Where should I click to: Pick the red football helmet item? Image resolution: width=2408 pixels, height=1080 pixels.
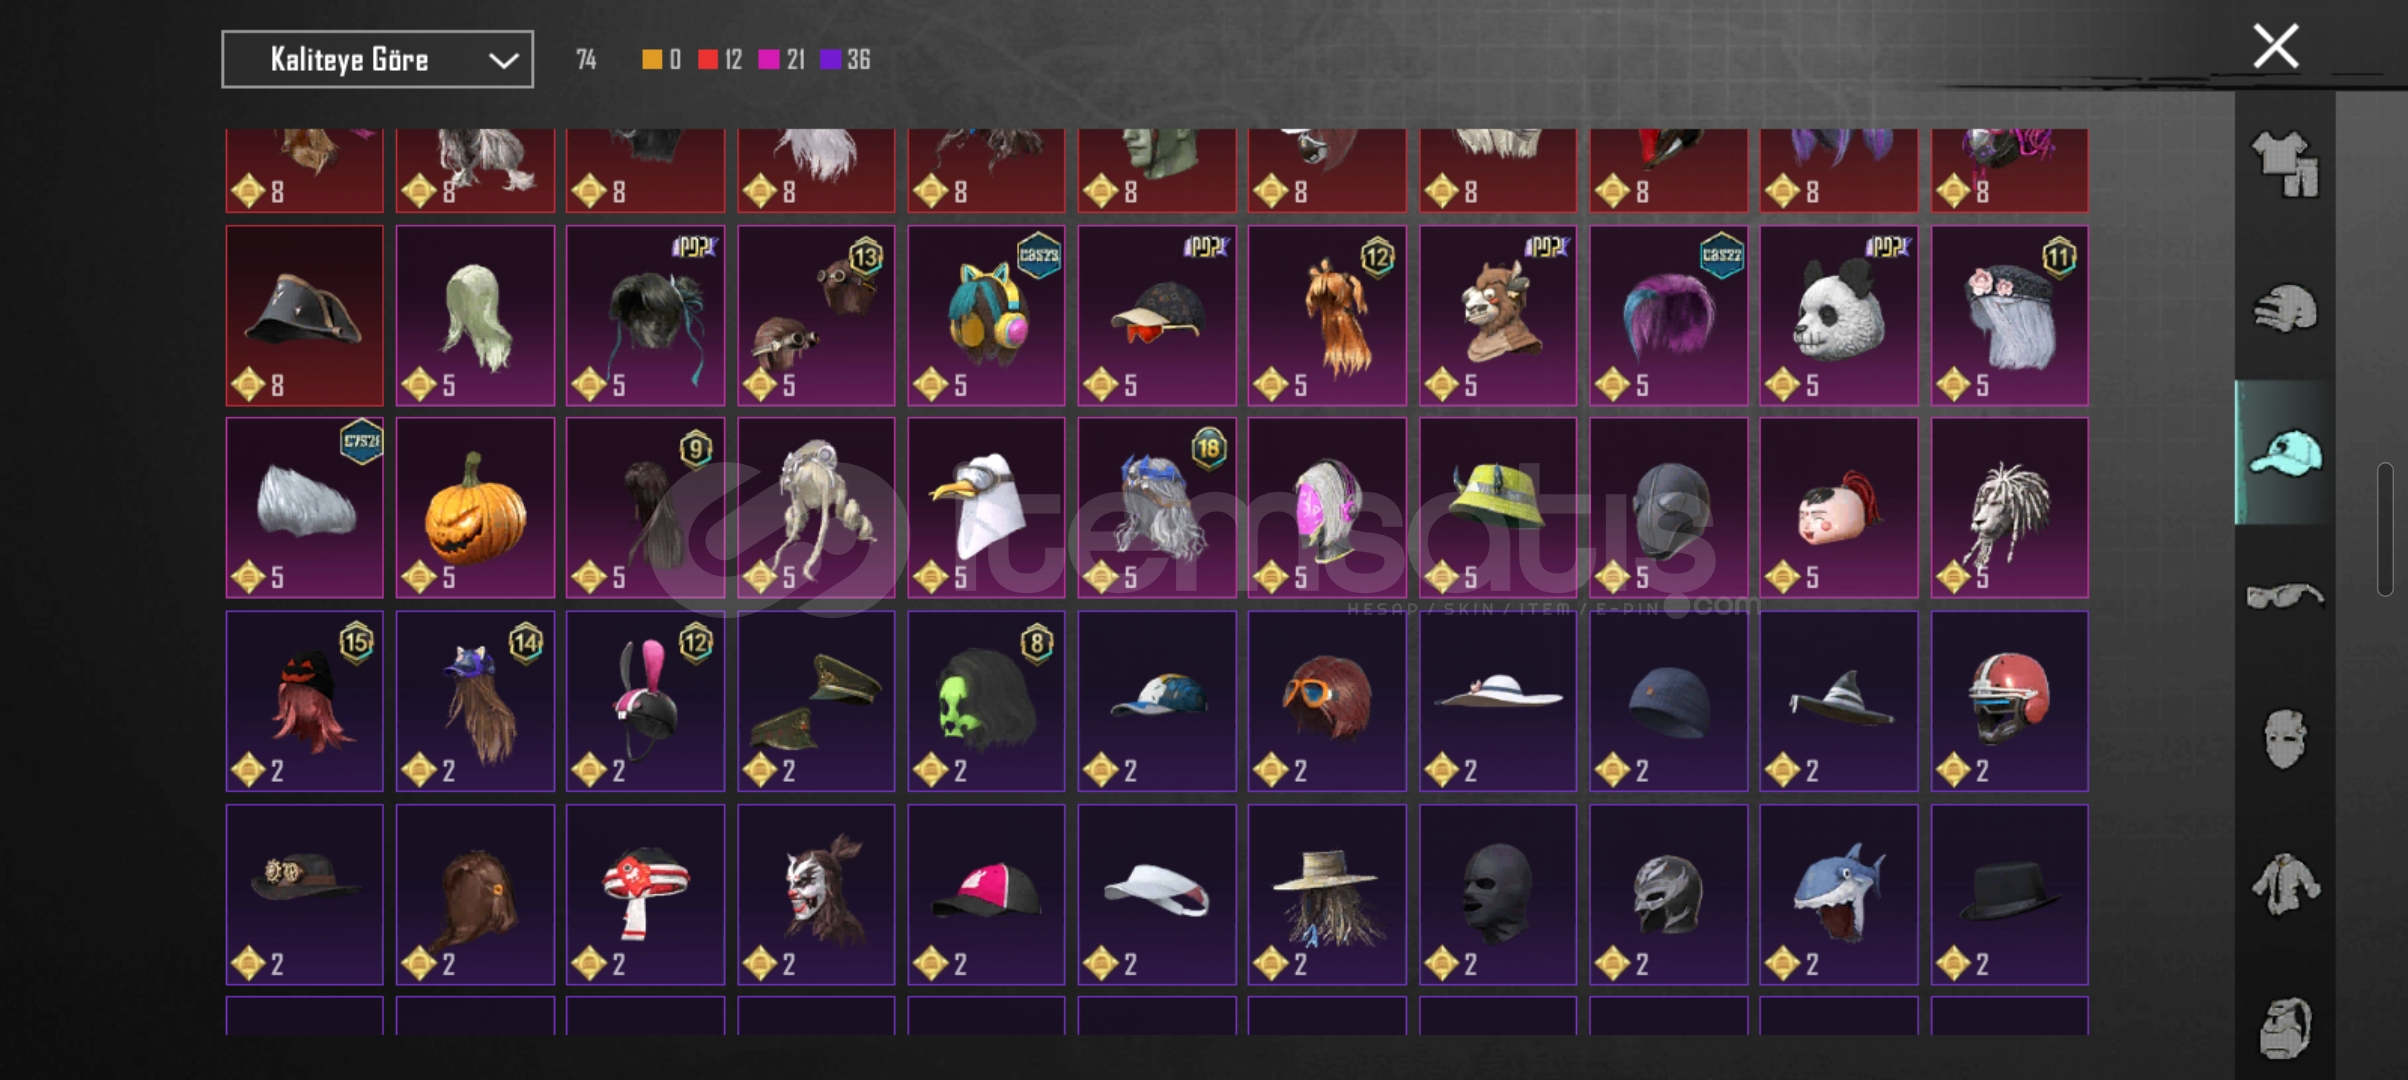[x=2009, y=701]
